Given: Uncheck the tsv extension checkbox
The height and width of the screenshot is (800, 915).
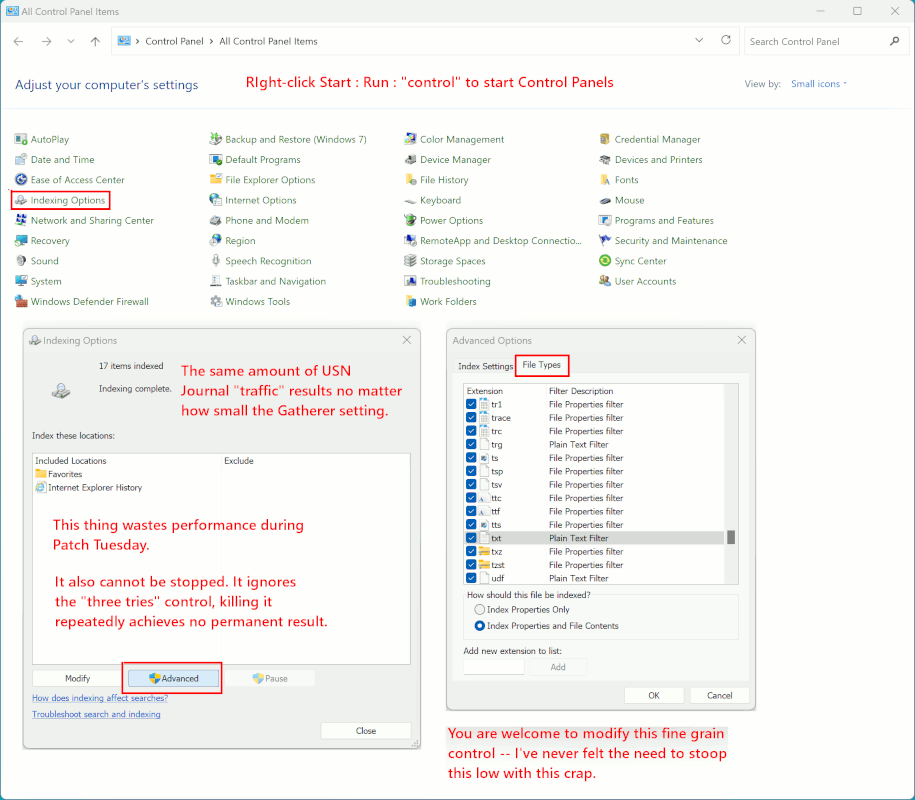Looking at the screenshot, I should (471, 485).
